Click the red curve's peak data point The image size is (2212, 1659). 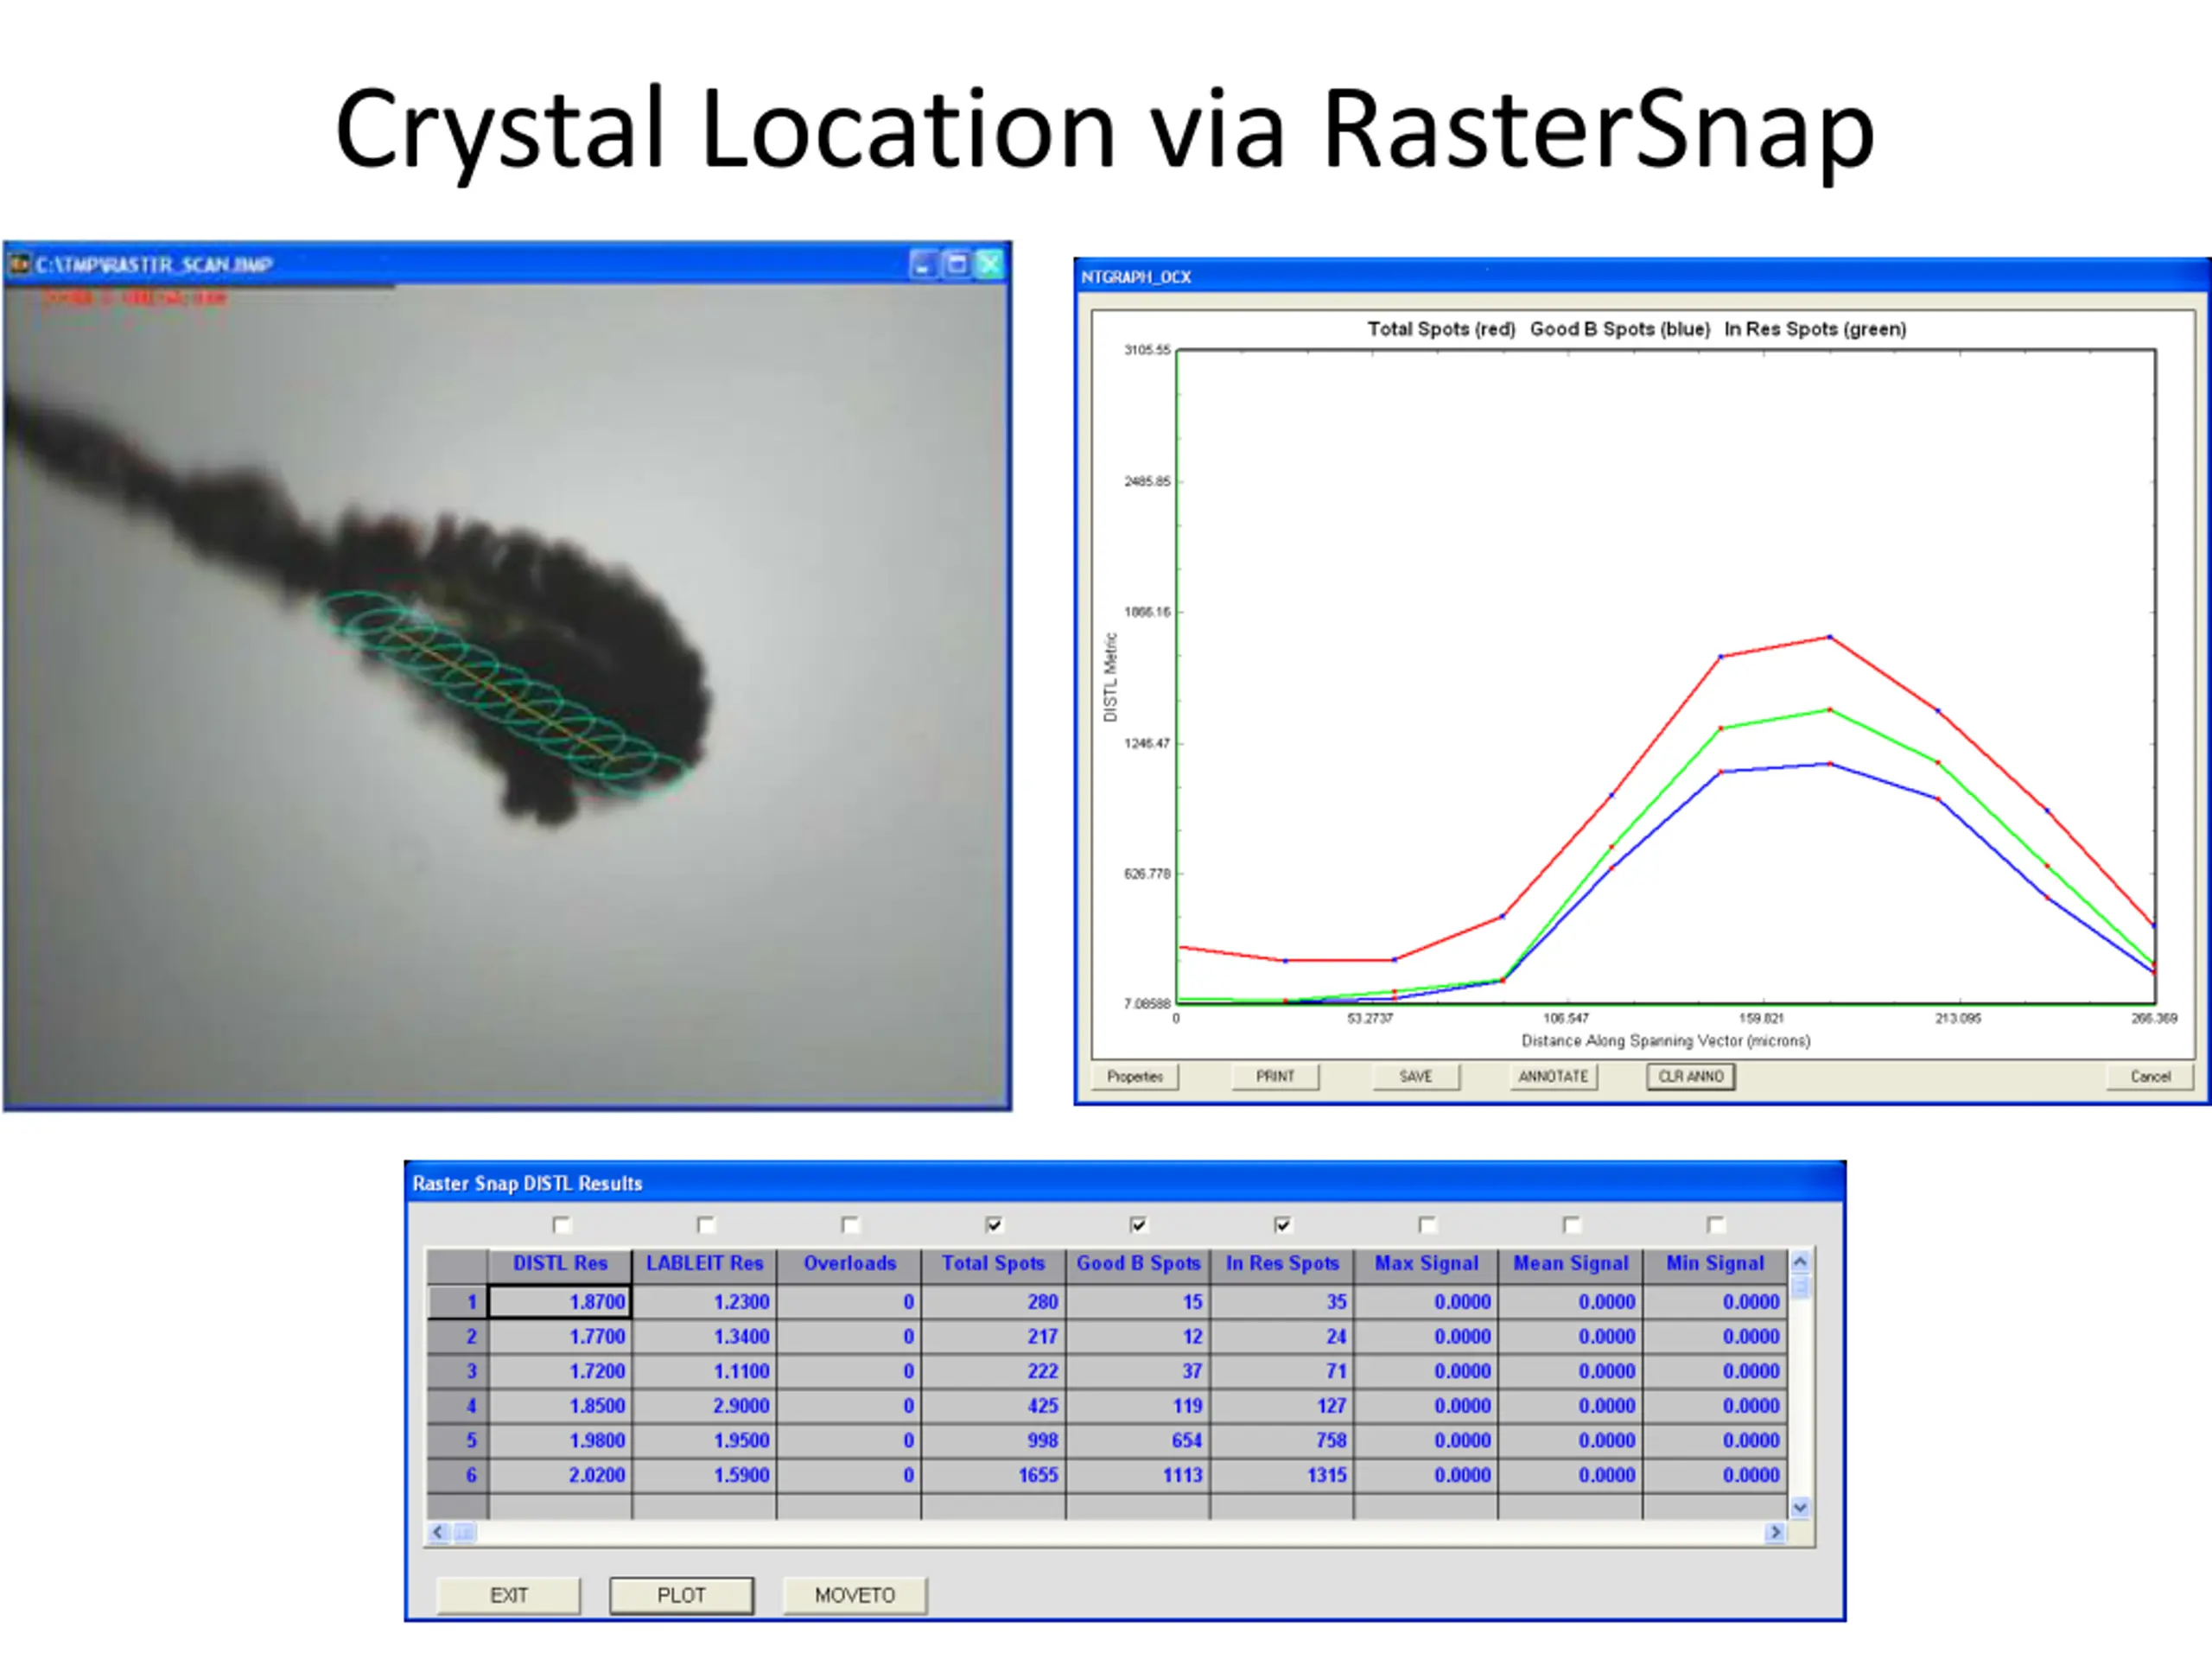1830,637
